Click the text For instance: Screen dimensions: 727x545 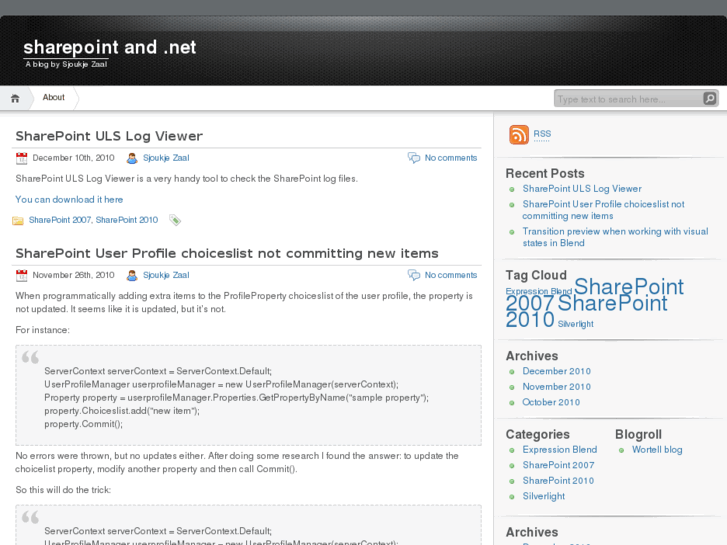pyautogui.click(x=43, y=330)
